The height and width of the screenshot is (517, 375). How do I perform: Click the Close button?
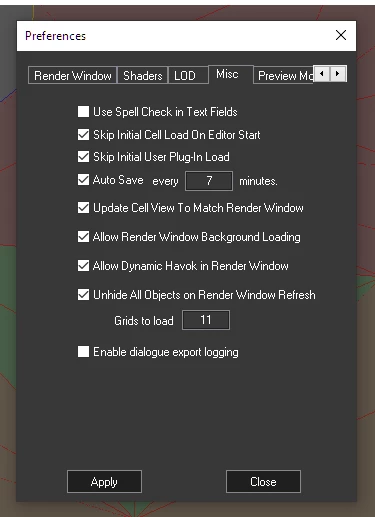[x=263, y=481]
